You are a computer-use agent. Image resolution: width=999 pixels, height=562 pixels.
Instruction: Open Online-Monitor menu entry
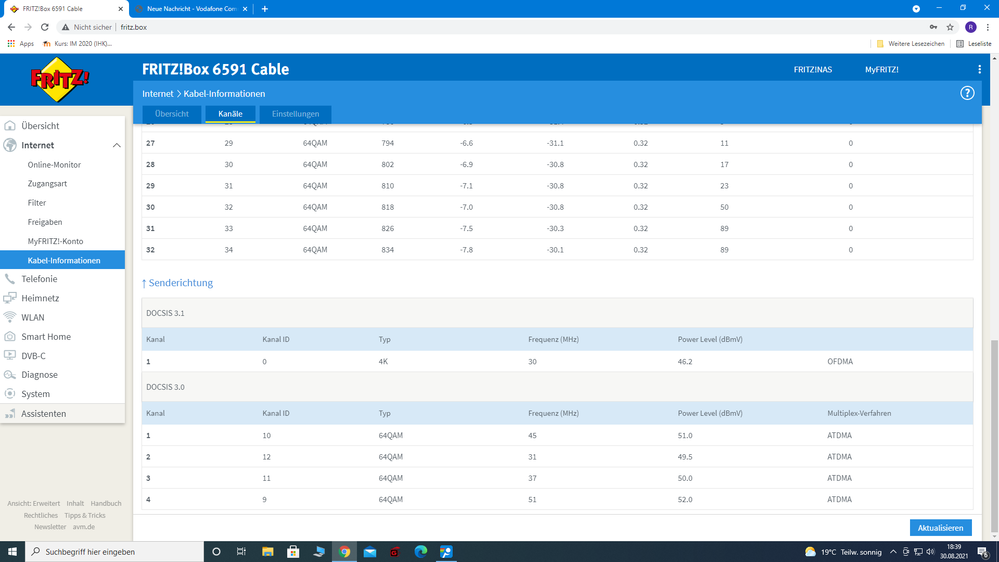coord(54,164)
